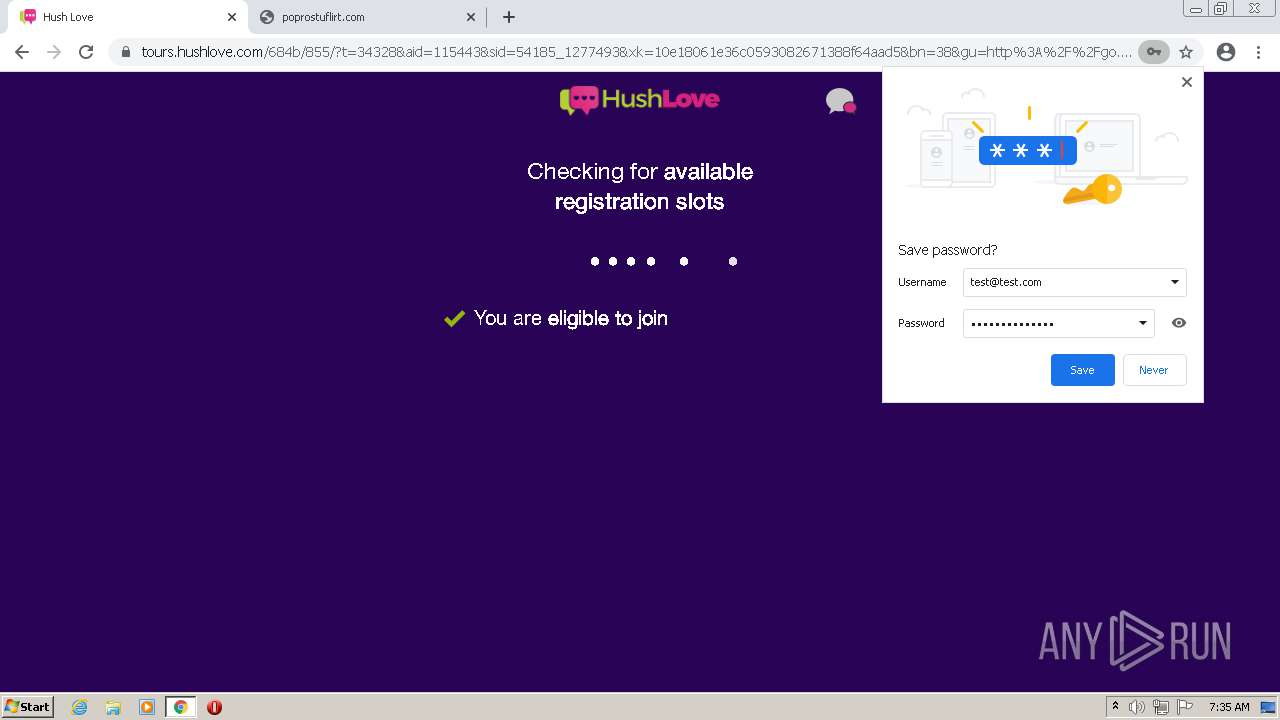1280x720 pixels.
Task: Bookmark this page with the star icon
Action: coord(1186,52)
